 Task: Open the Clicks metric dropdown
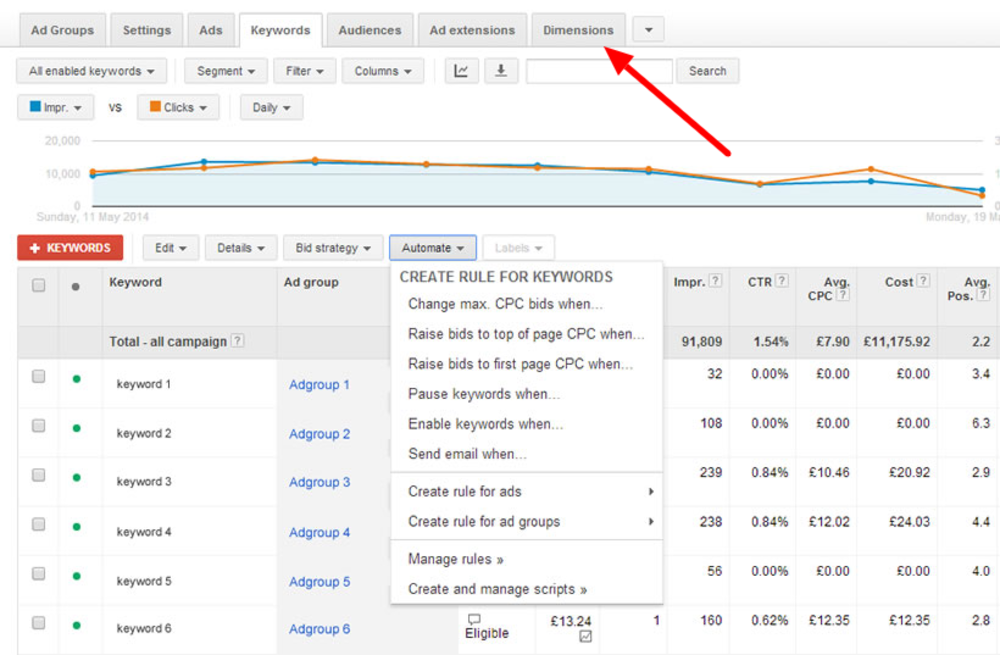178,107
